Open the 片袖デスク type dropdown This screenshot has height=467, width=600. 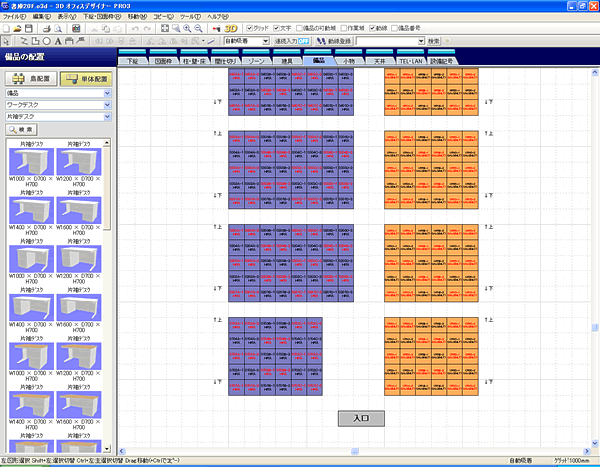107,116
